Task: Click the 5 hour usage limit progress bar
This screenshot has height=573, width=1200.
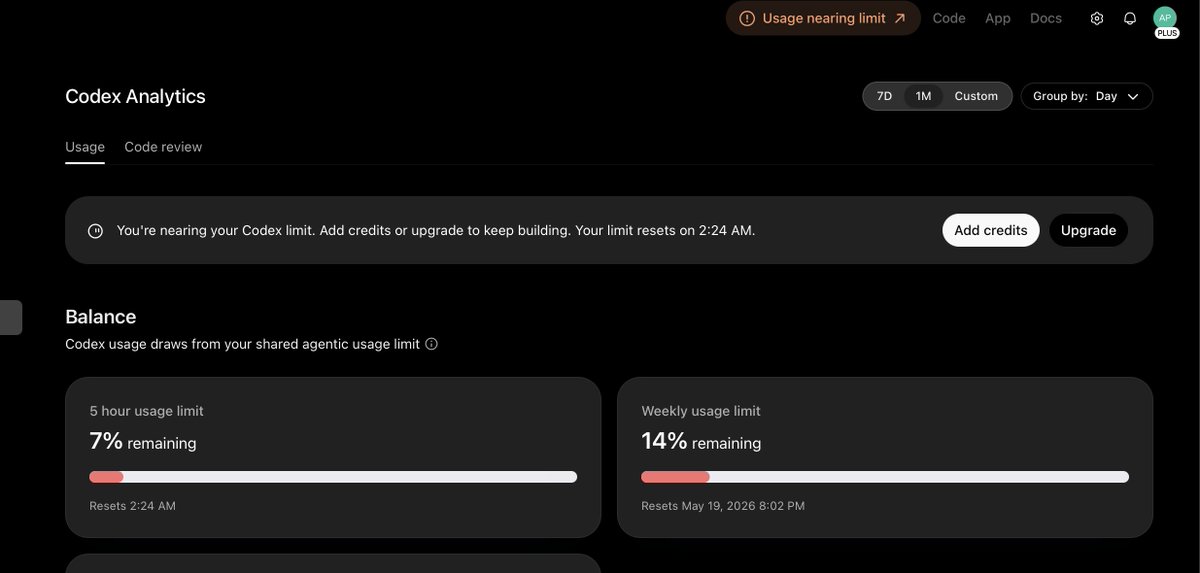Action: (333, 477)
